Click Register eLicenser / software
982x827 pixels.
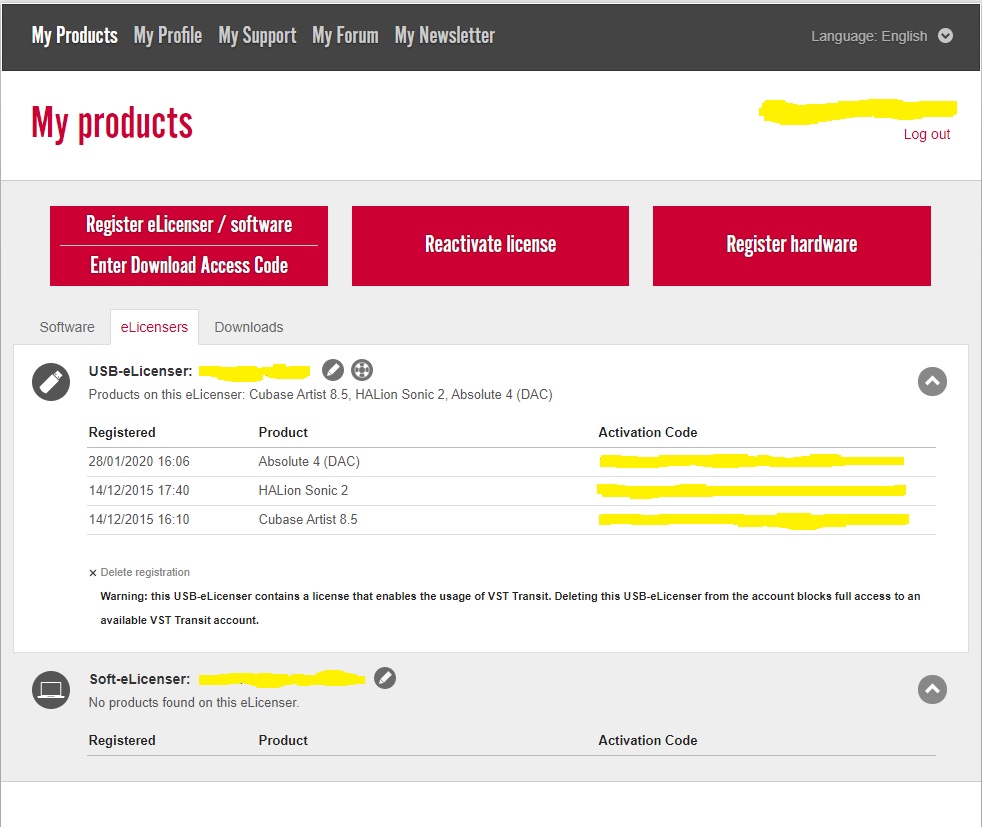189,225
